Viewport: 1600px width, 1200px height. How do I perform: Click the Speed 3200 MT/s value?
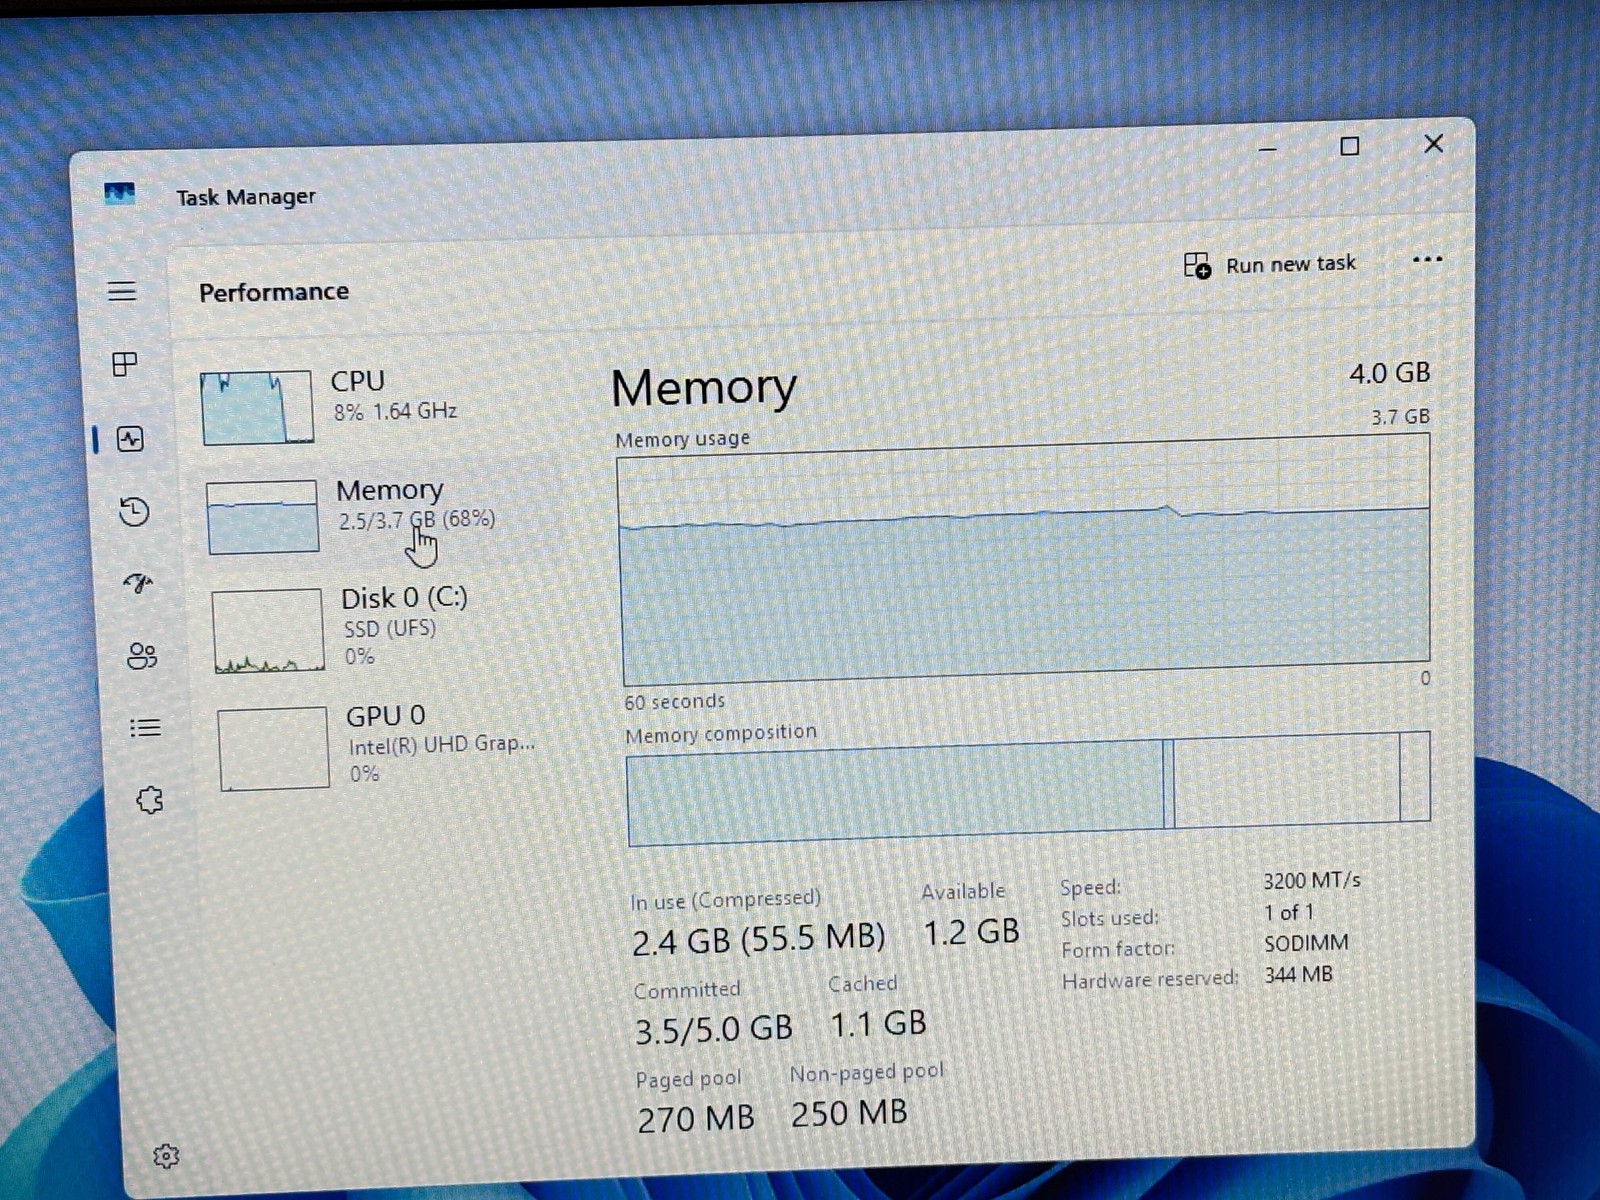coord(1311,881)
